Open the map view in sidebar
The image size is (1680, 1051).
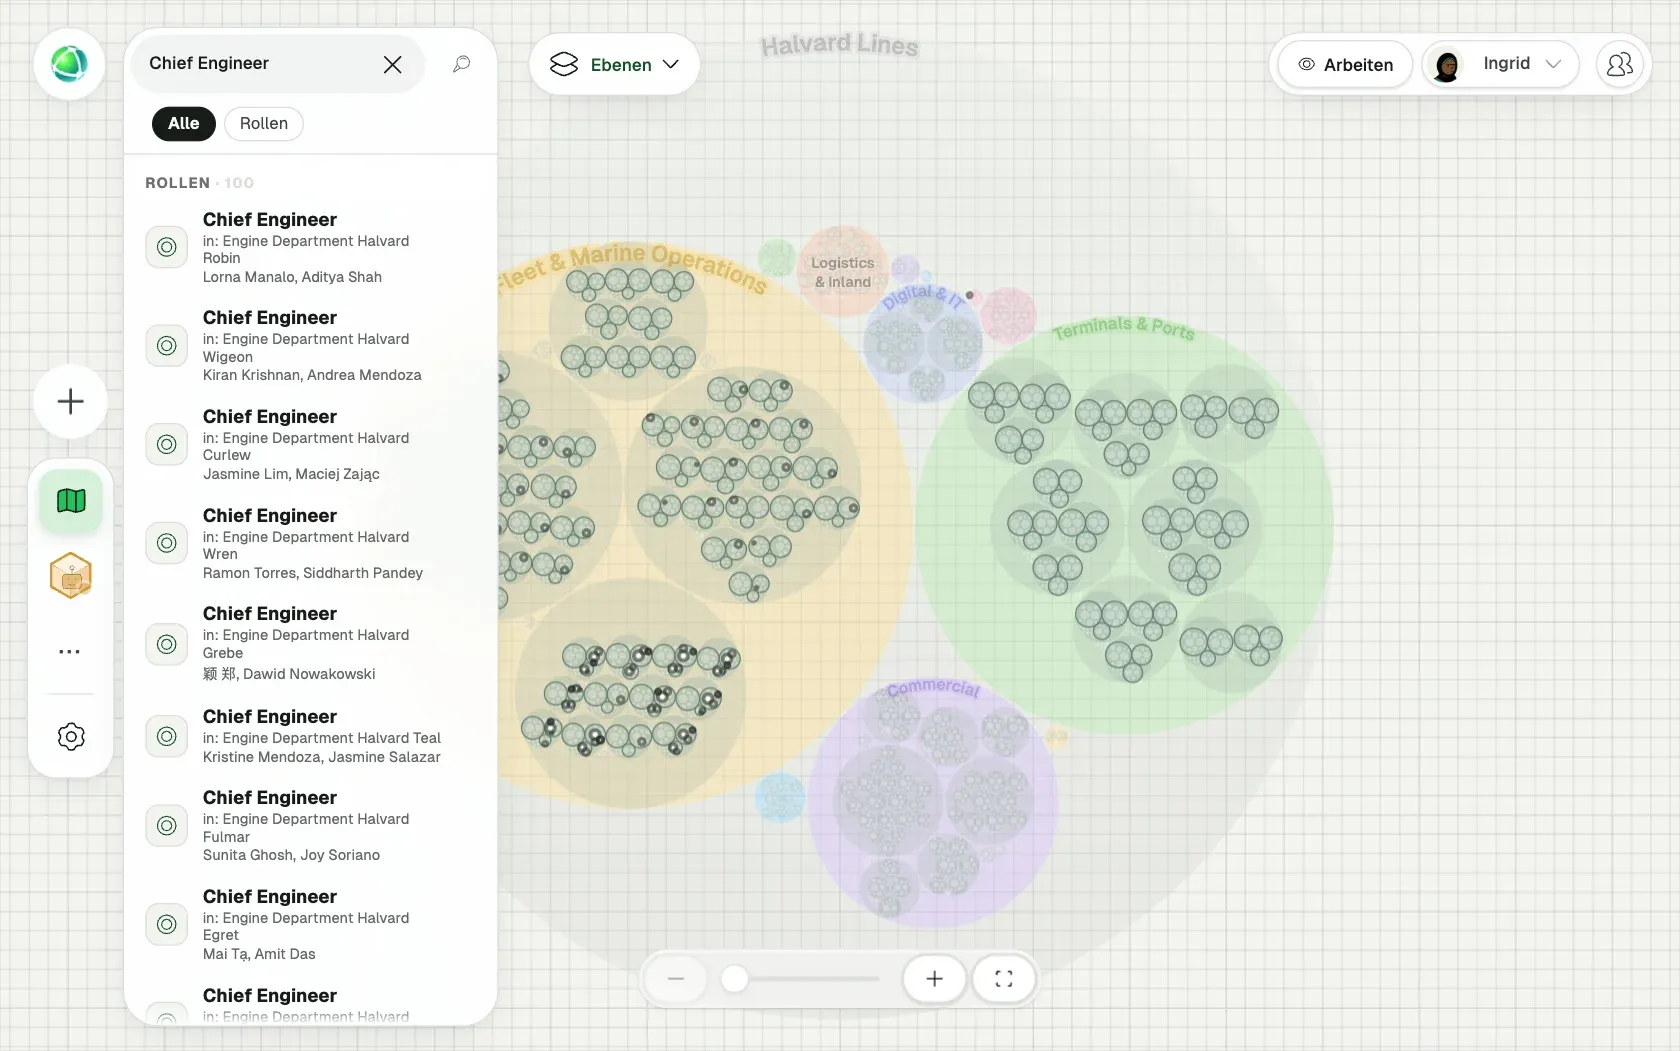pos(71,500)
